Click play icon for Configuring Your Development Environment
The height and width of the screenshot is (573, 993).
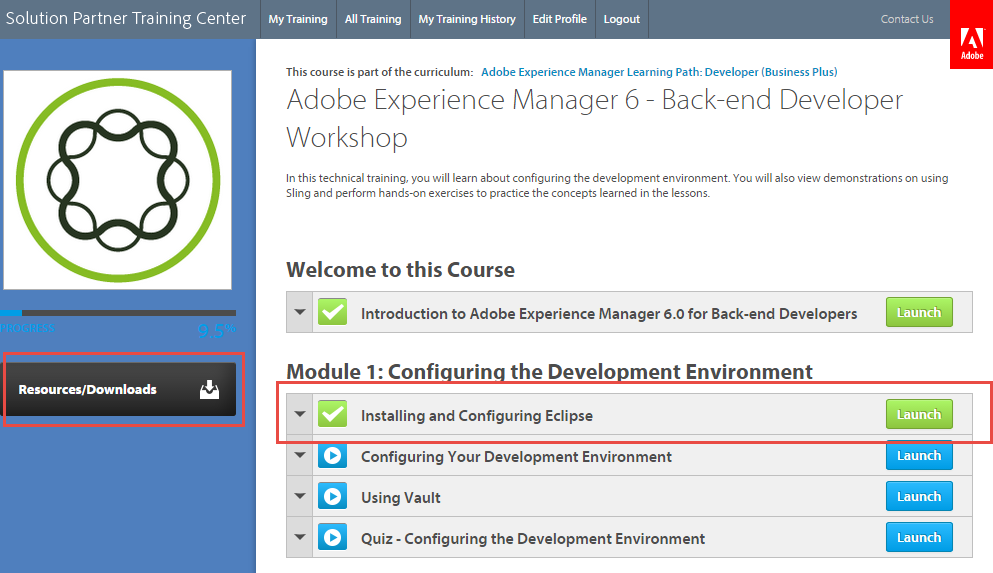pos(333,456)
